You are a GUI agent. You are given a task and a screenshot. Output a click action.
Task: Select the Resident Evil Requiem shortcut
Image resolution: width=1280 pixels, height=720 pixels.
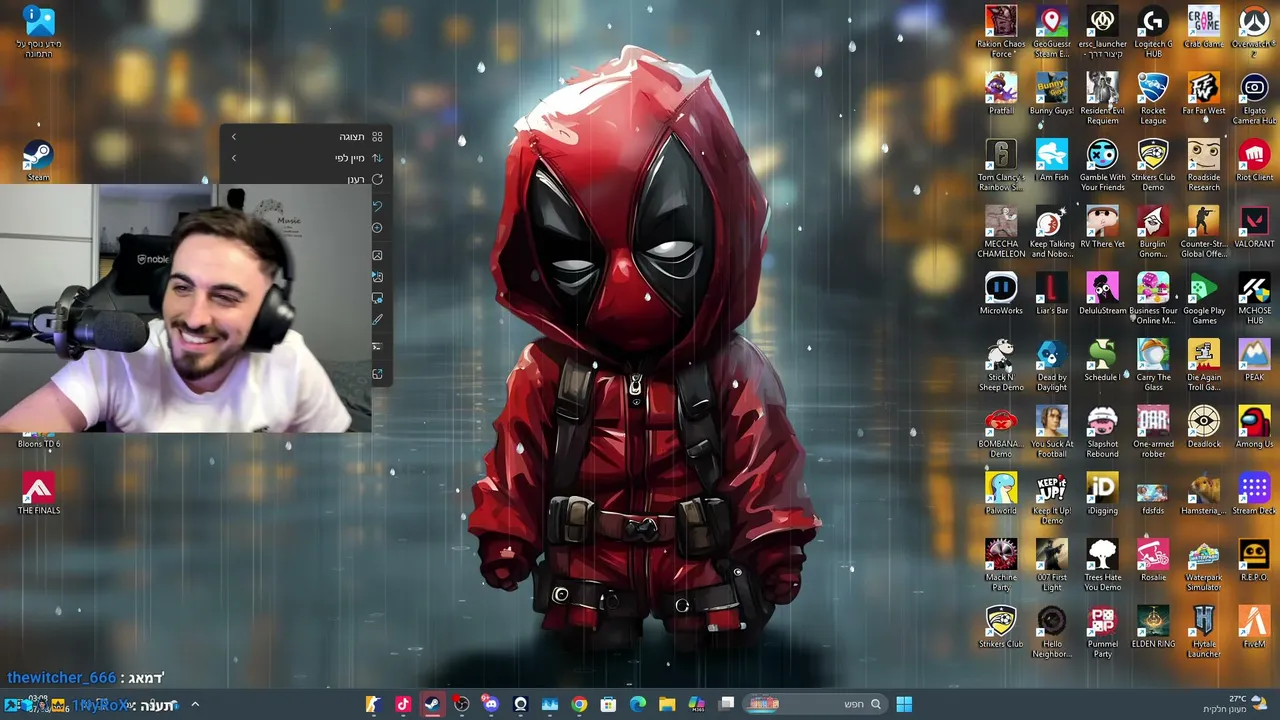point(1102,98)
